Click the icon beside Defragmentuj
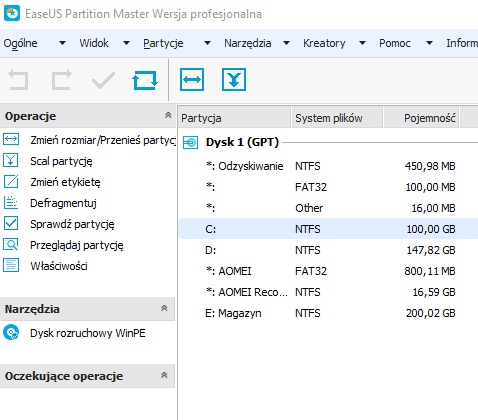 11,202
